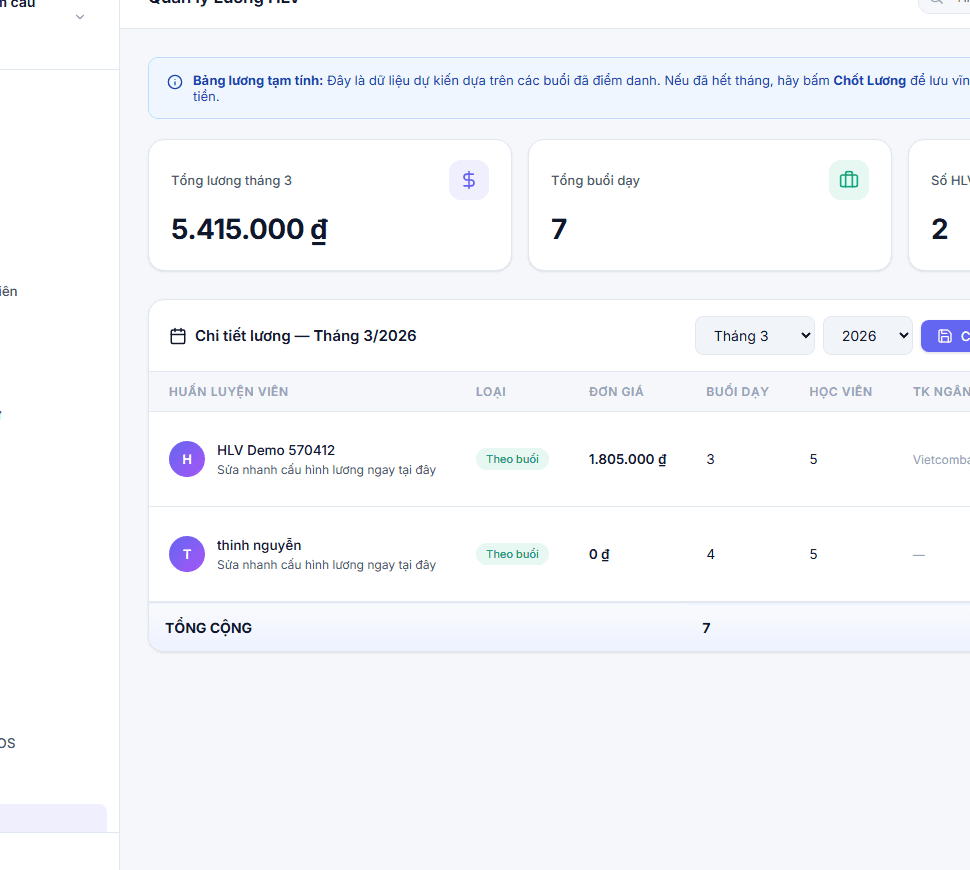Expand the sidebar chevron at the top
The width and height of the screenshot is (970, 870).
(80, 17)
